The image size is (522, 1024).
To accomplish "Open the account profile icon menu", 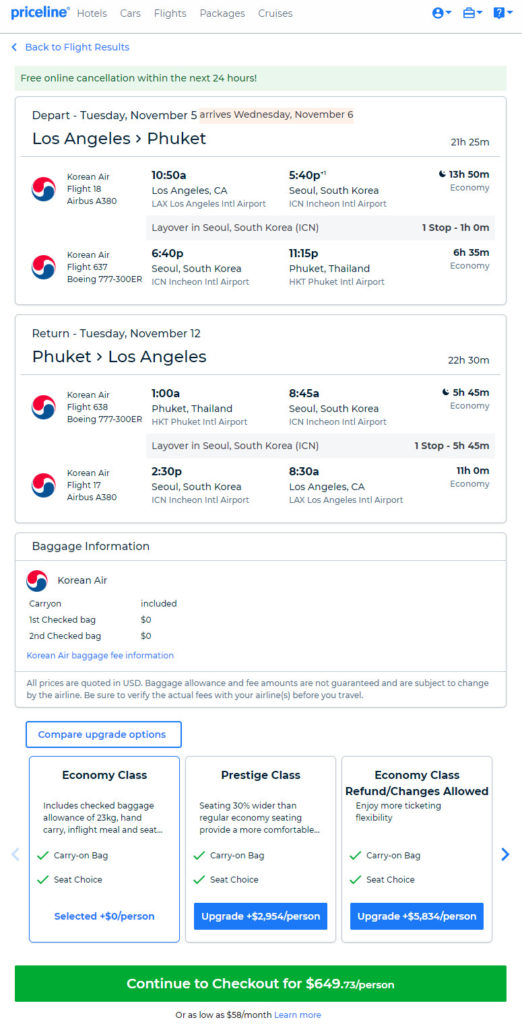I will 442,13.
